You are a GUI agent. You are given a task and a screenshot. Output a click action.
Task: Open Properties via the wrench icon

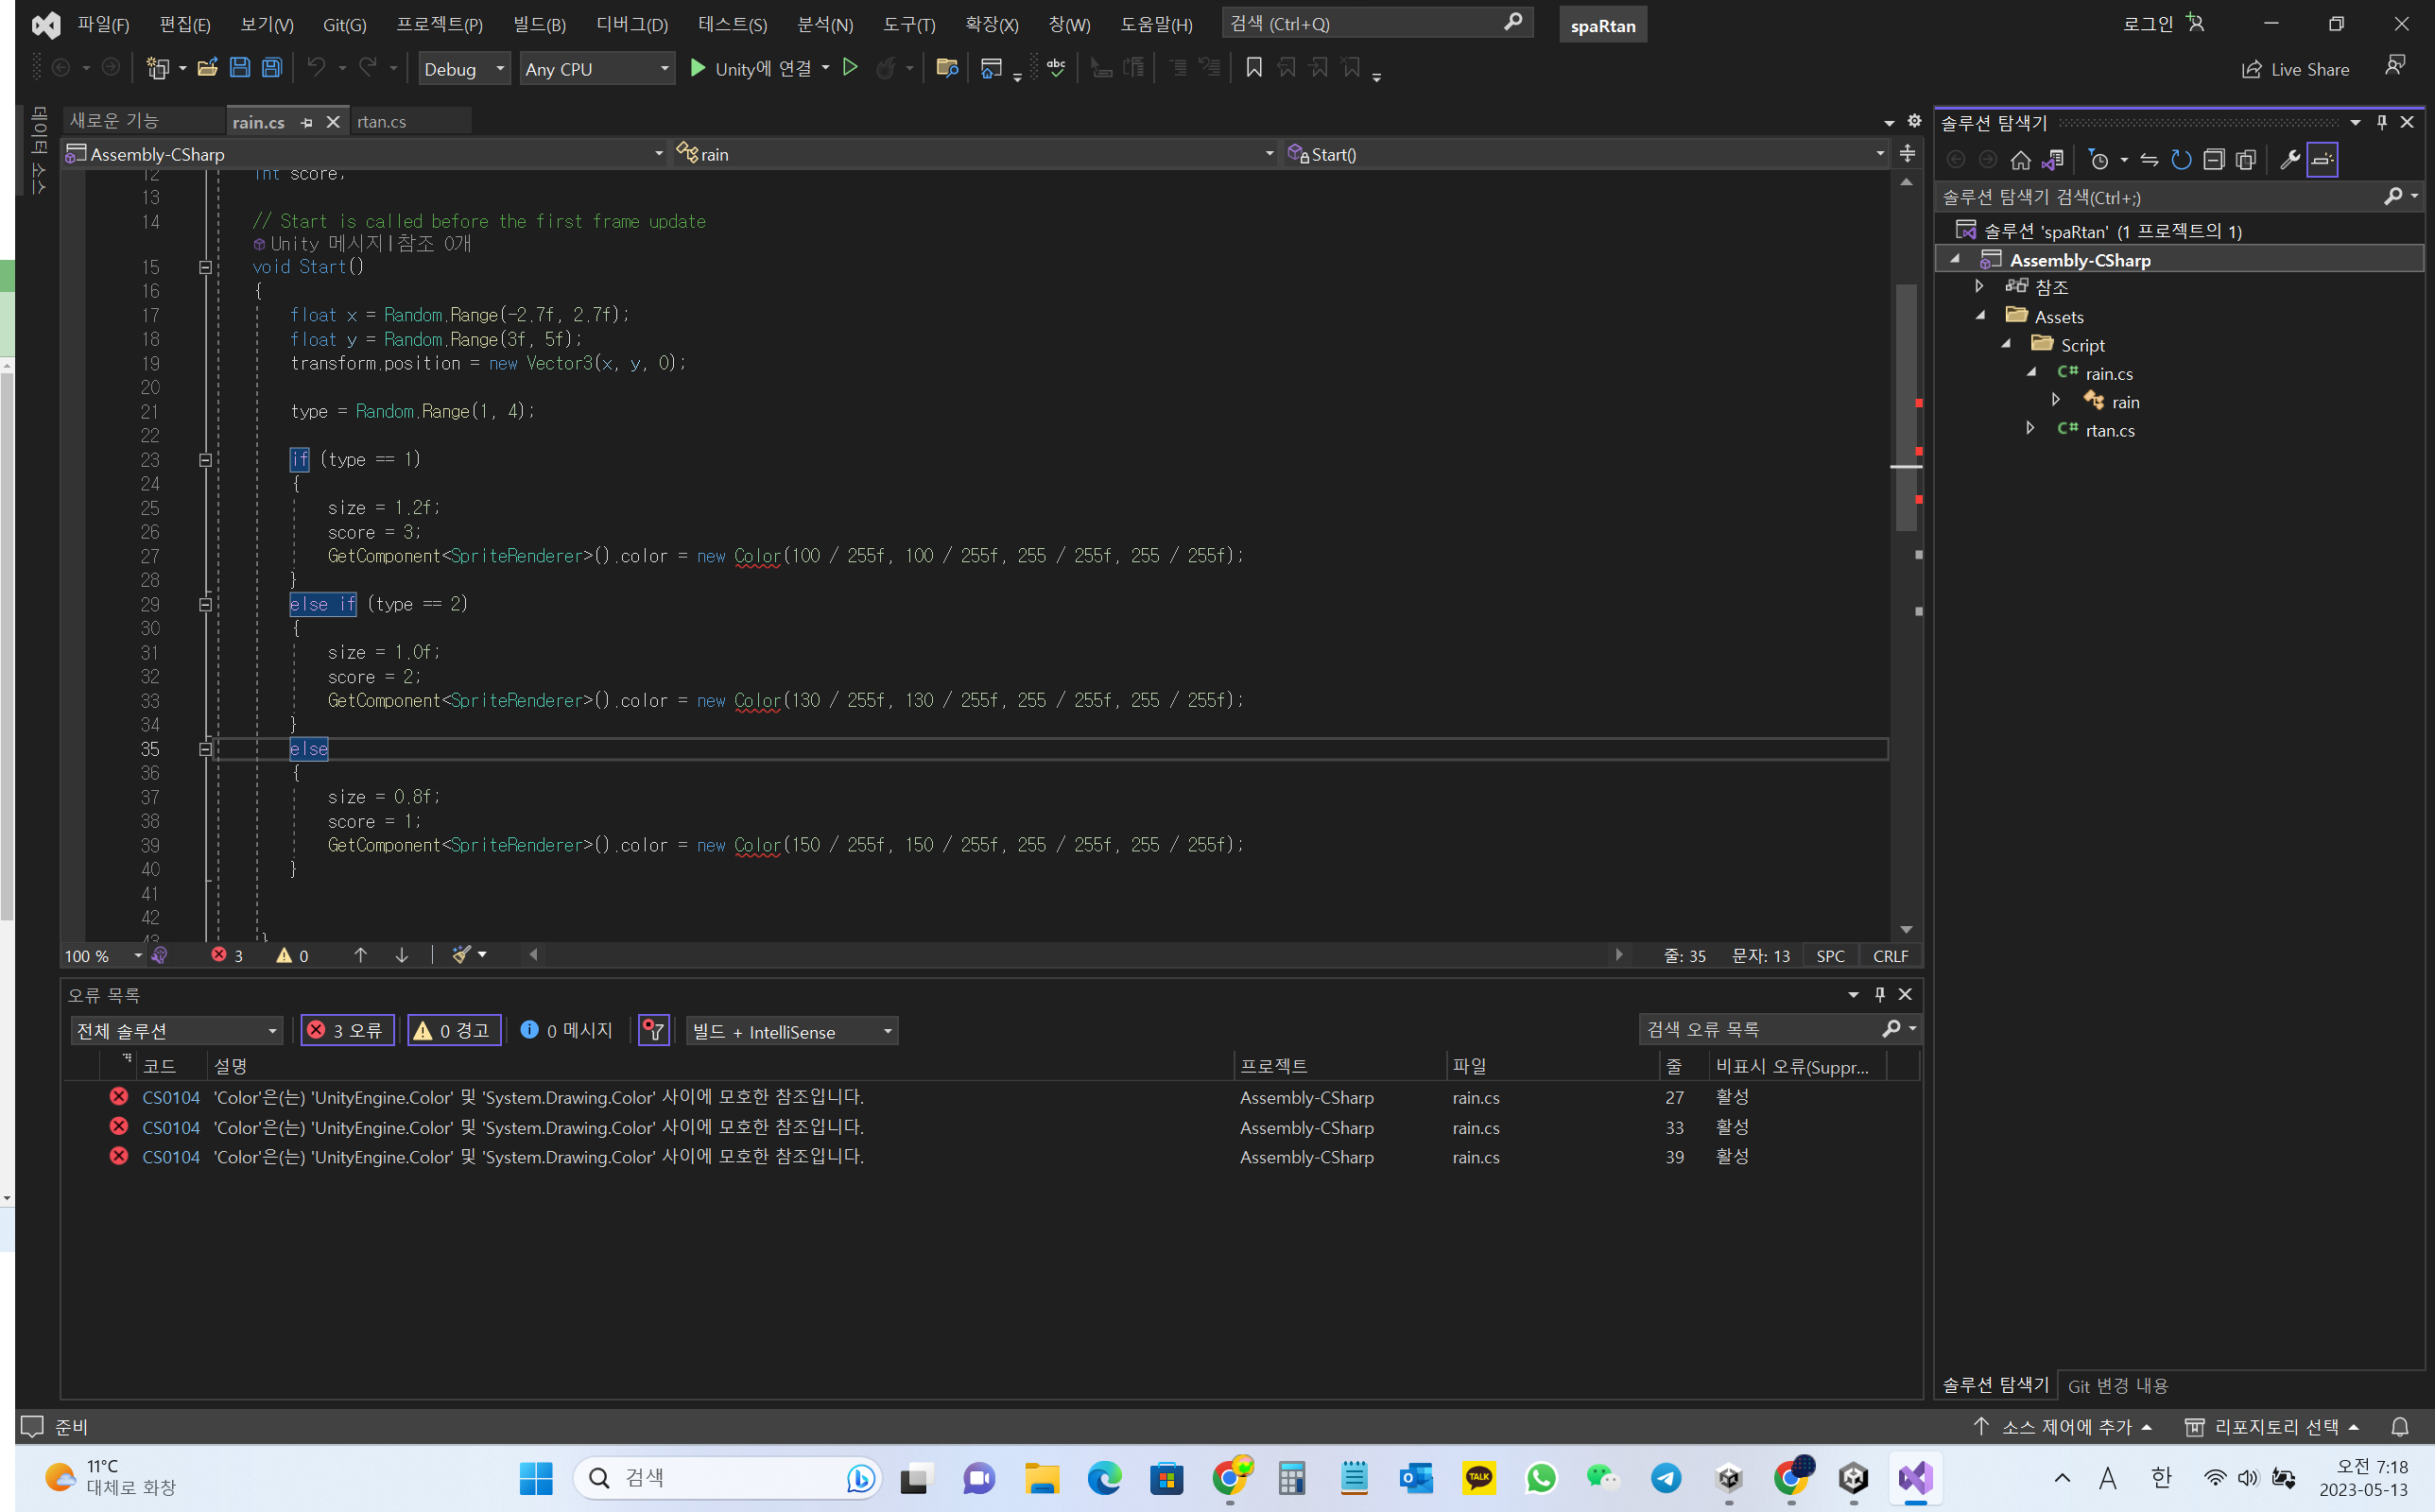click(x=2289, y=160)
